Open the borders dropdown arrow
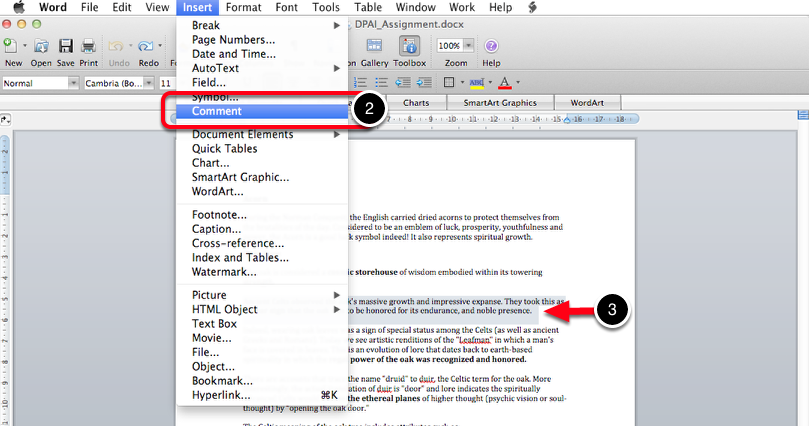Image resolution: width=809 pixels, height=426 pixels. pyautogui.click(x=462, y=83)
